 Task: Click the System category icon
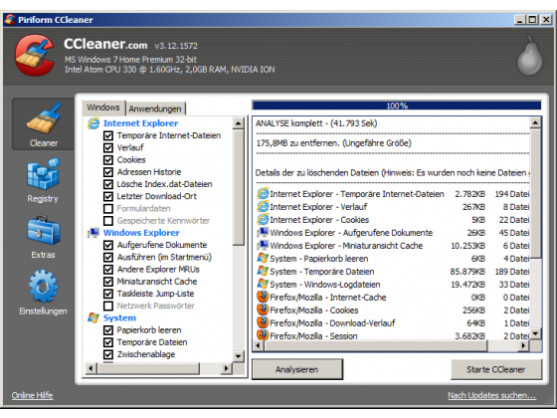click(x=93, y=318)
